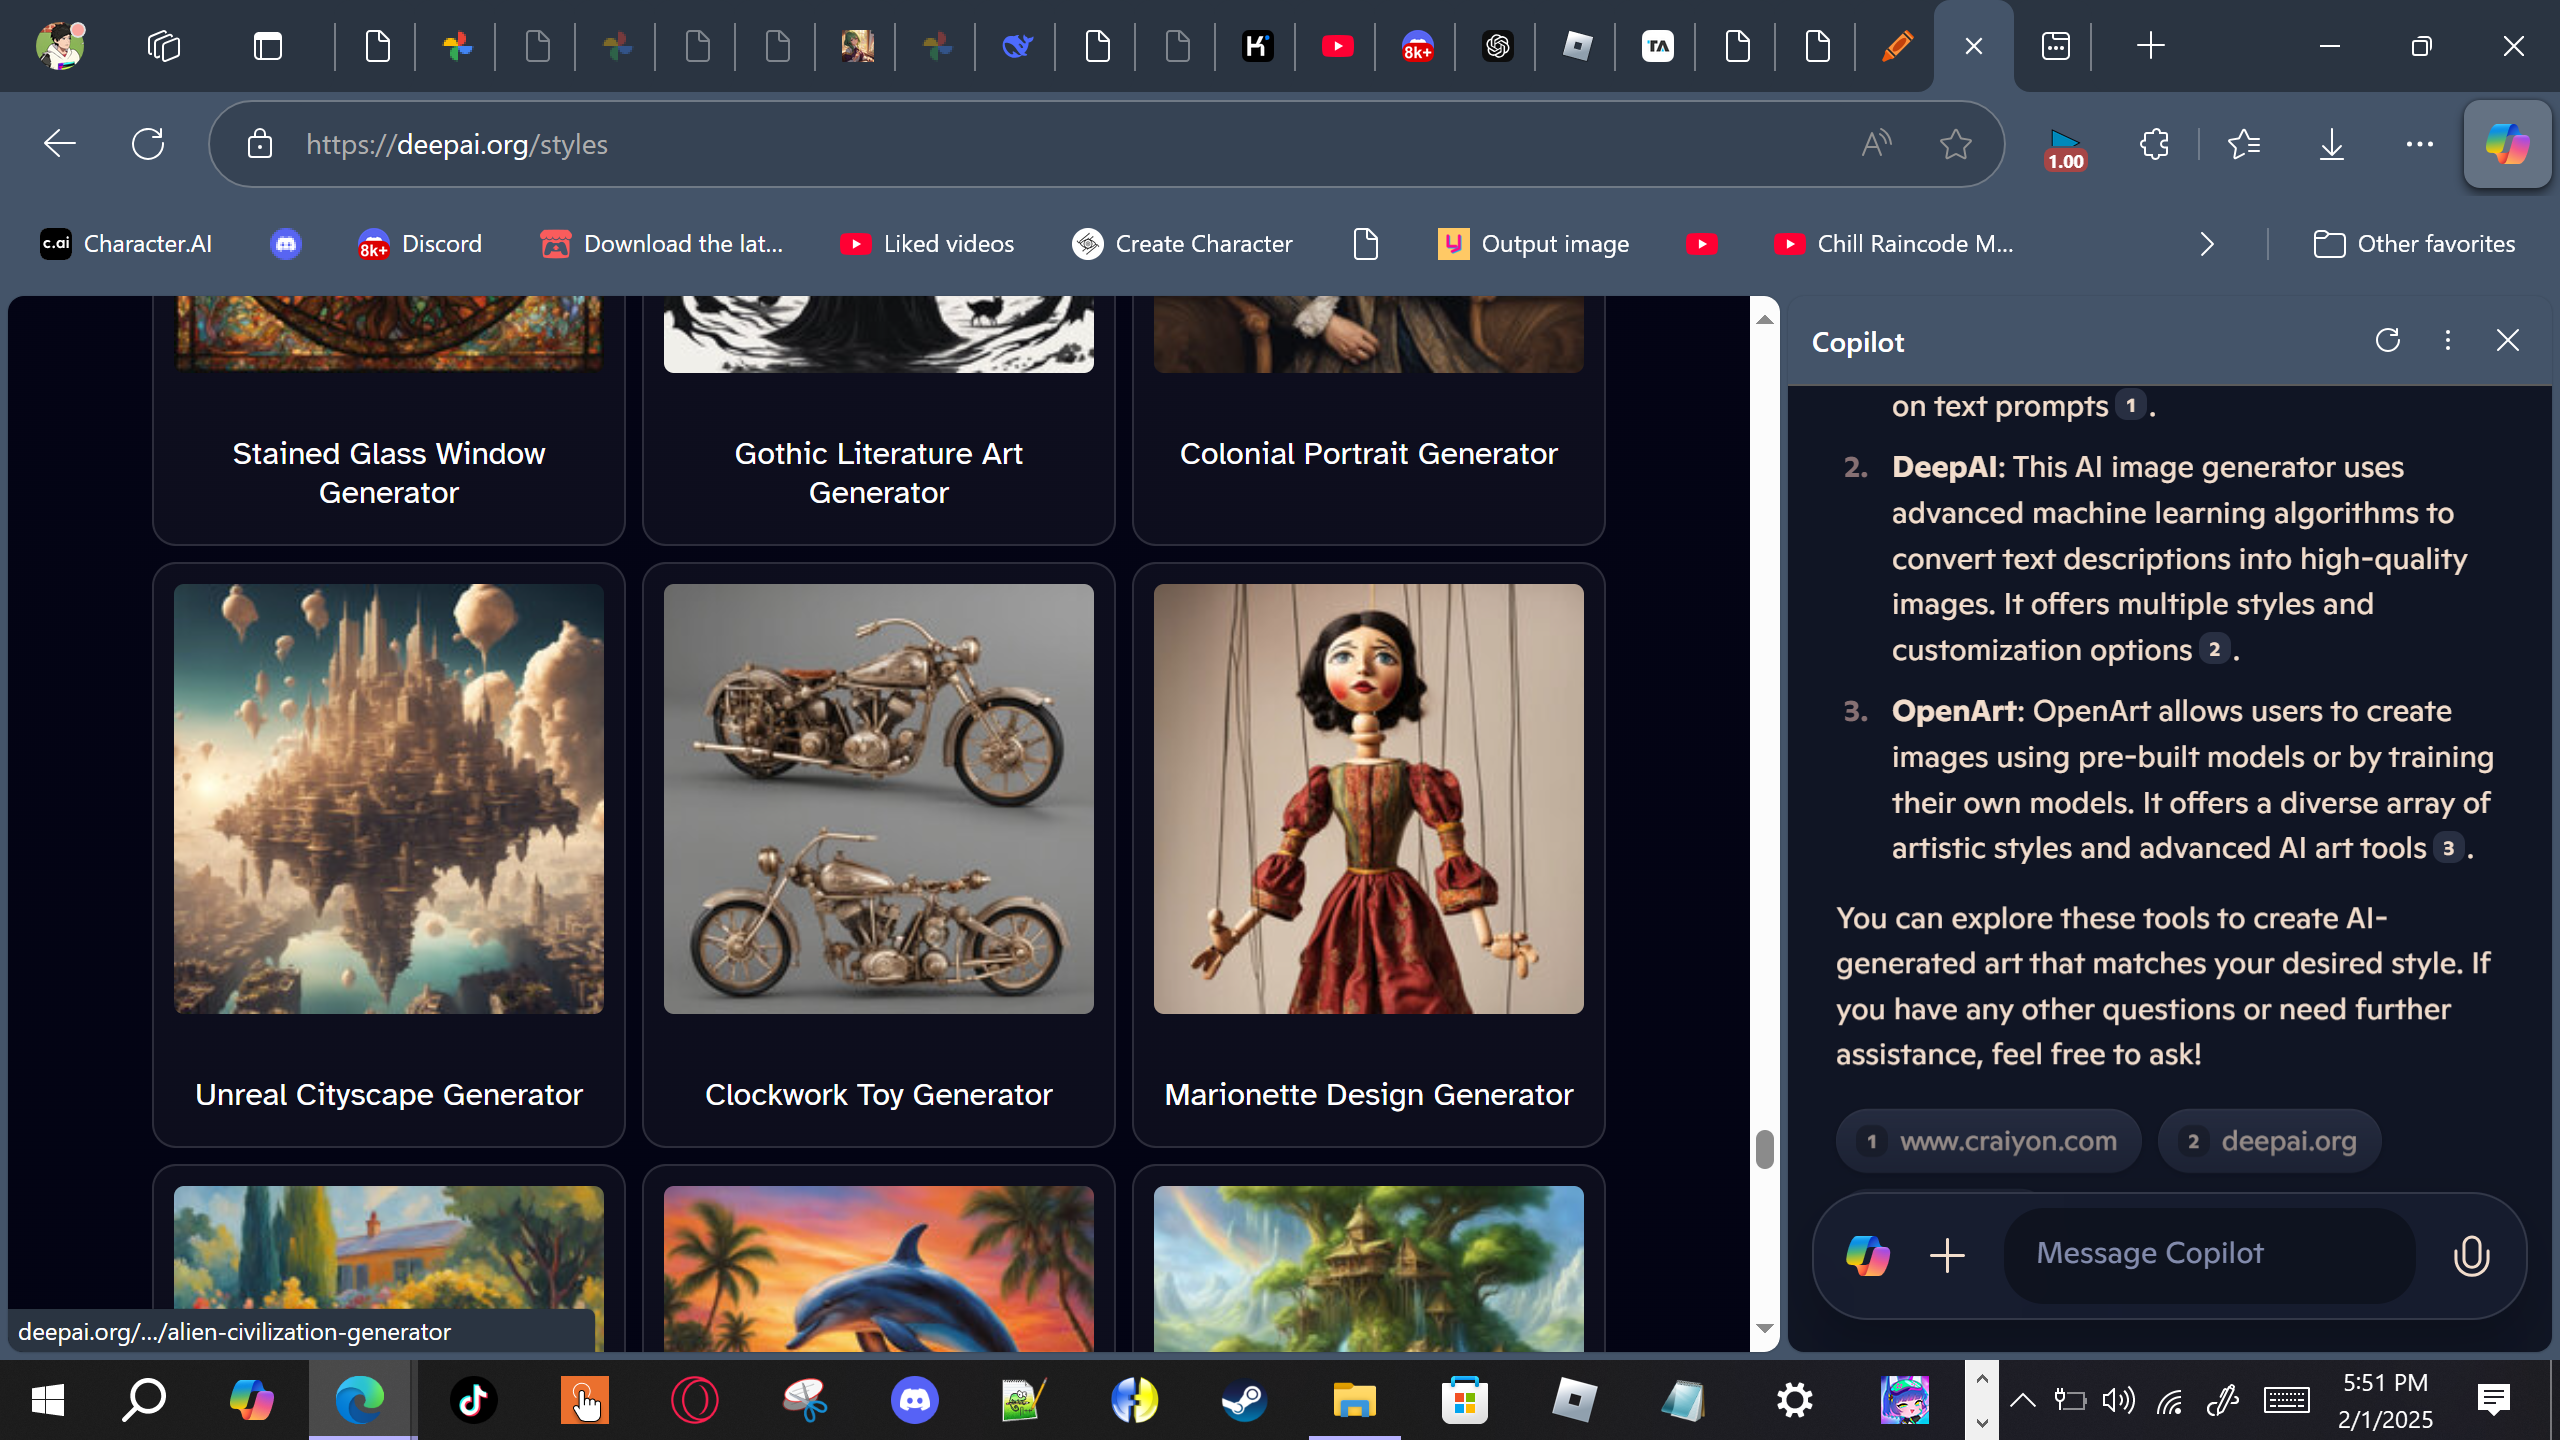The image size is (2560, 1440).
Task: Toggle the Copilot sidebar button in the toolbar
Action: [x=2507, y=144]
